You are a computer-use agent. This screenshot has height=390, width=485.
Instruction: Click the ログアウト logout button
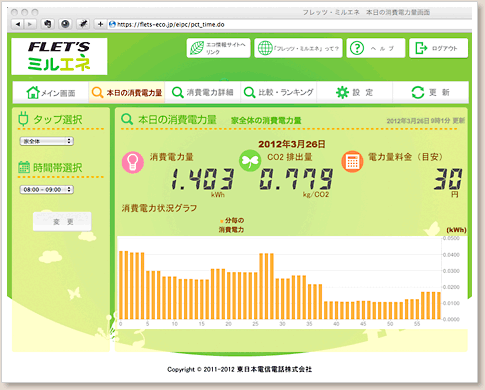[438, 48]
